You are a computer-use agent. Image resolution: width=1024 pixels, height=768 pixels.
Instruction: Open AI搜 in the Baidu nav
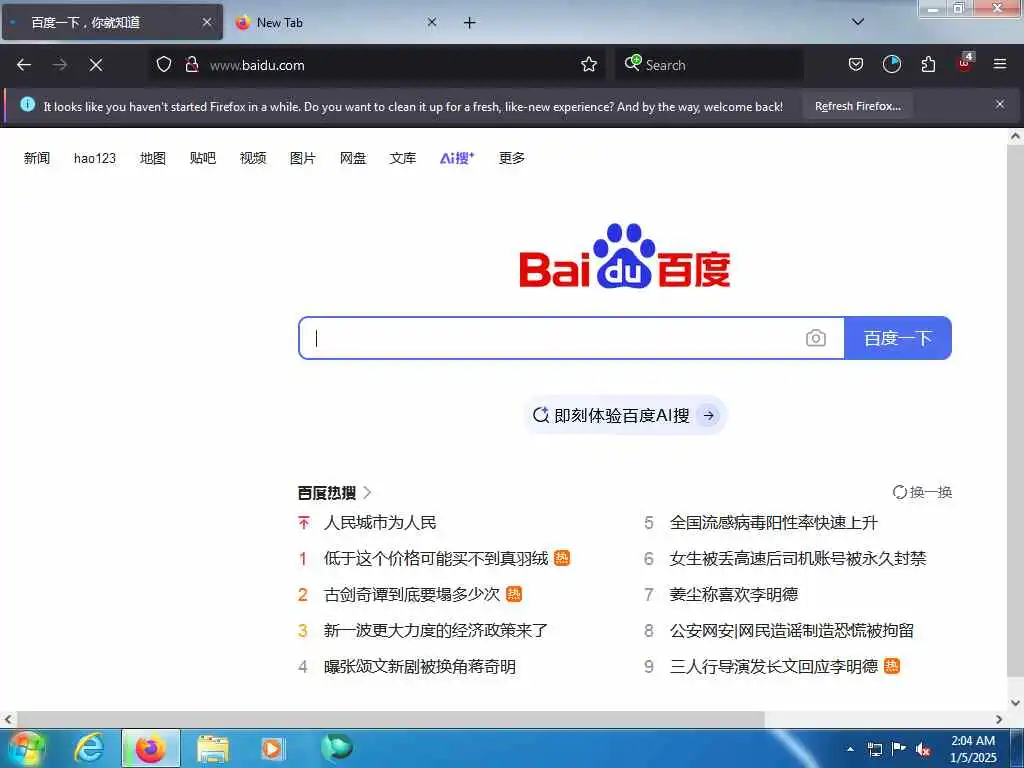tap(457, 158)
